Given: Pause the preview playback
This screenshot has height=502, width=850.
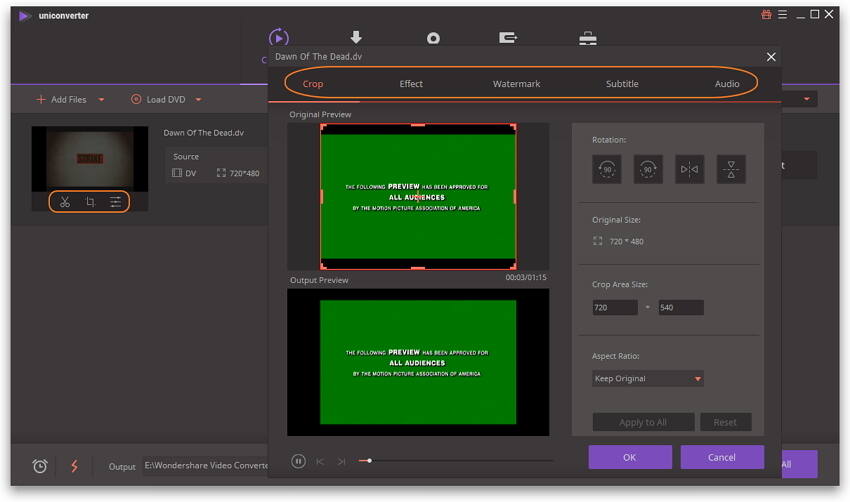Looking at the screenshot, I should (298, 461).
